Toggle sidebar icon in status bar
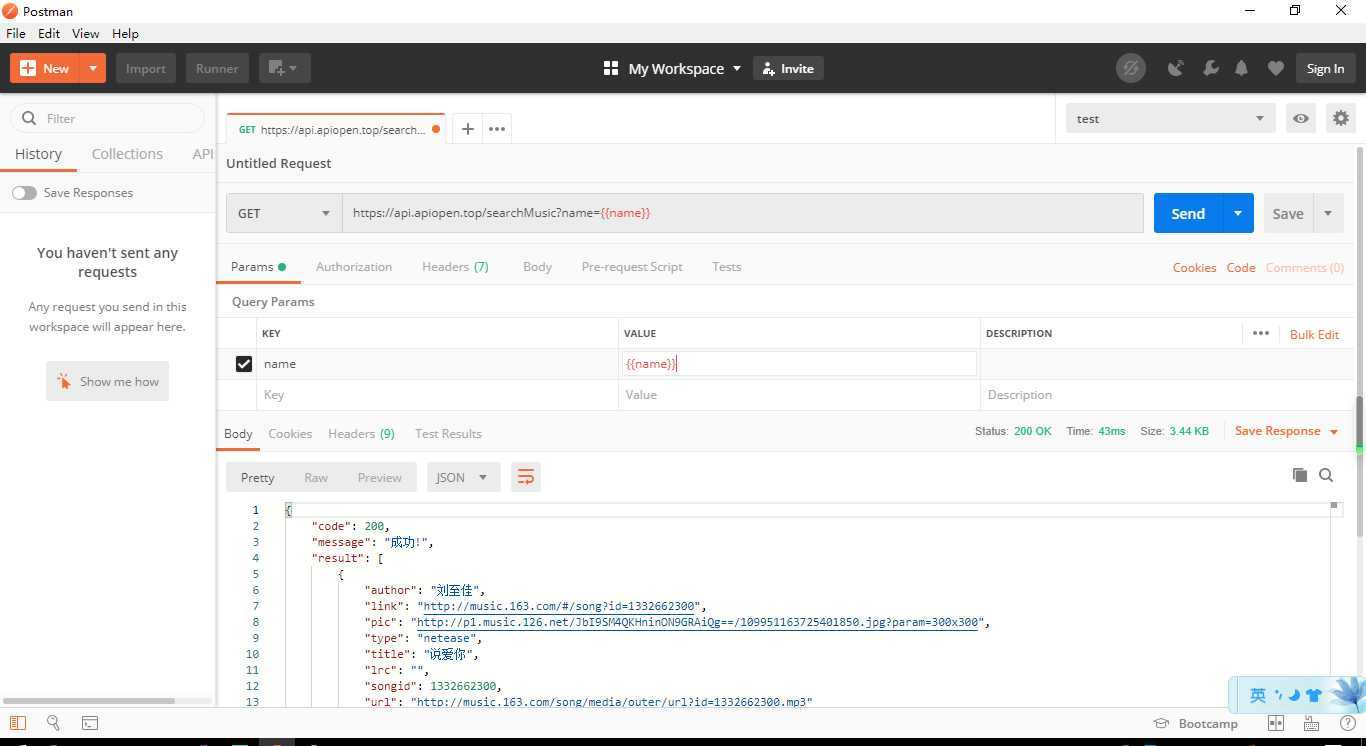The height and width of the screenshot is (746, 1366). 18,723
